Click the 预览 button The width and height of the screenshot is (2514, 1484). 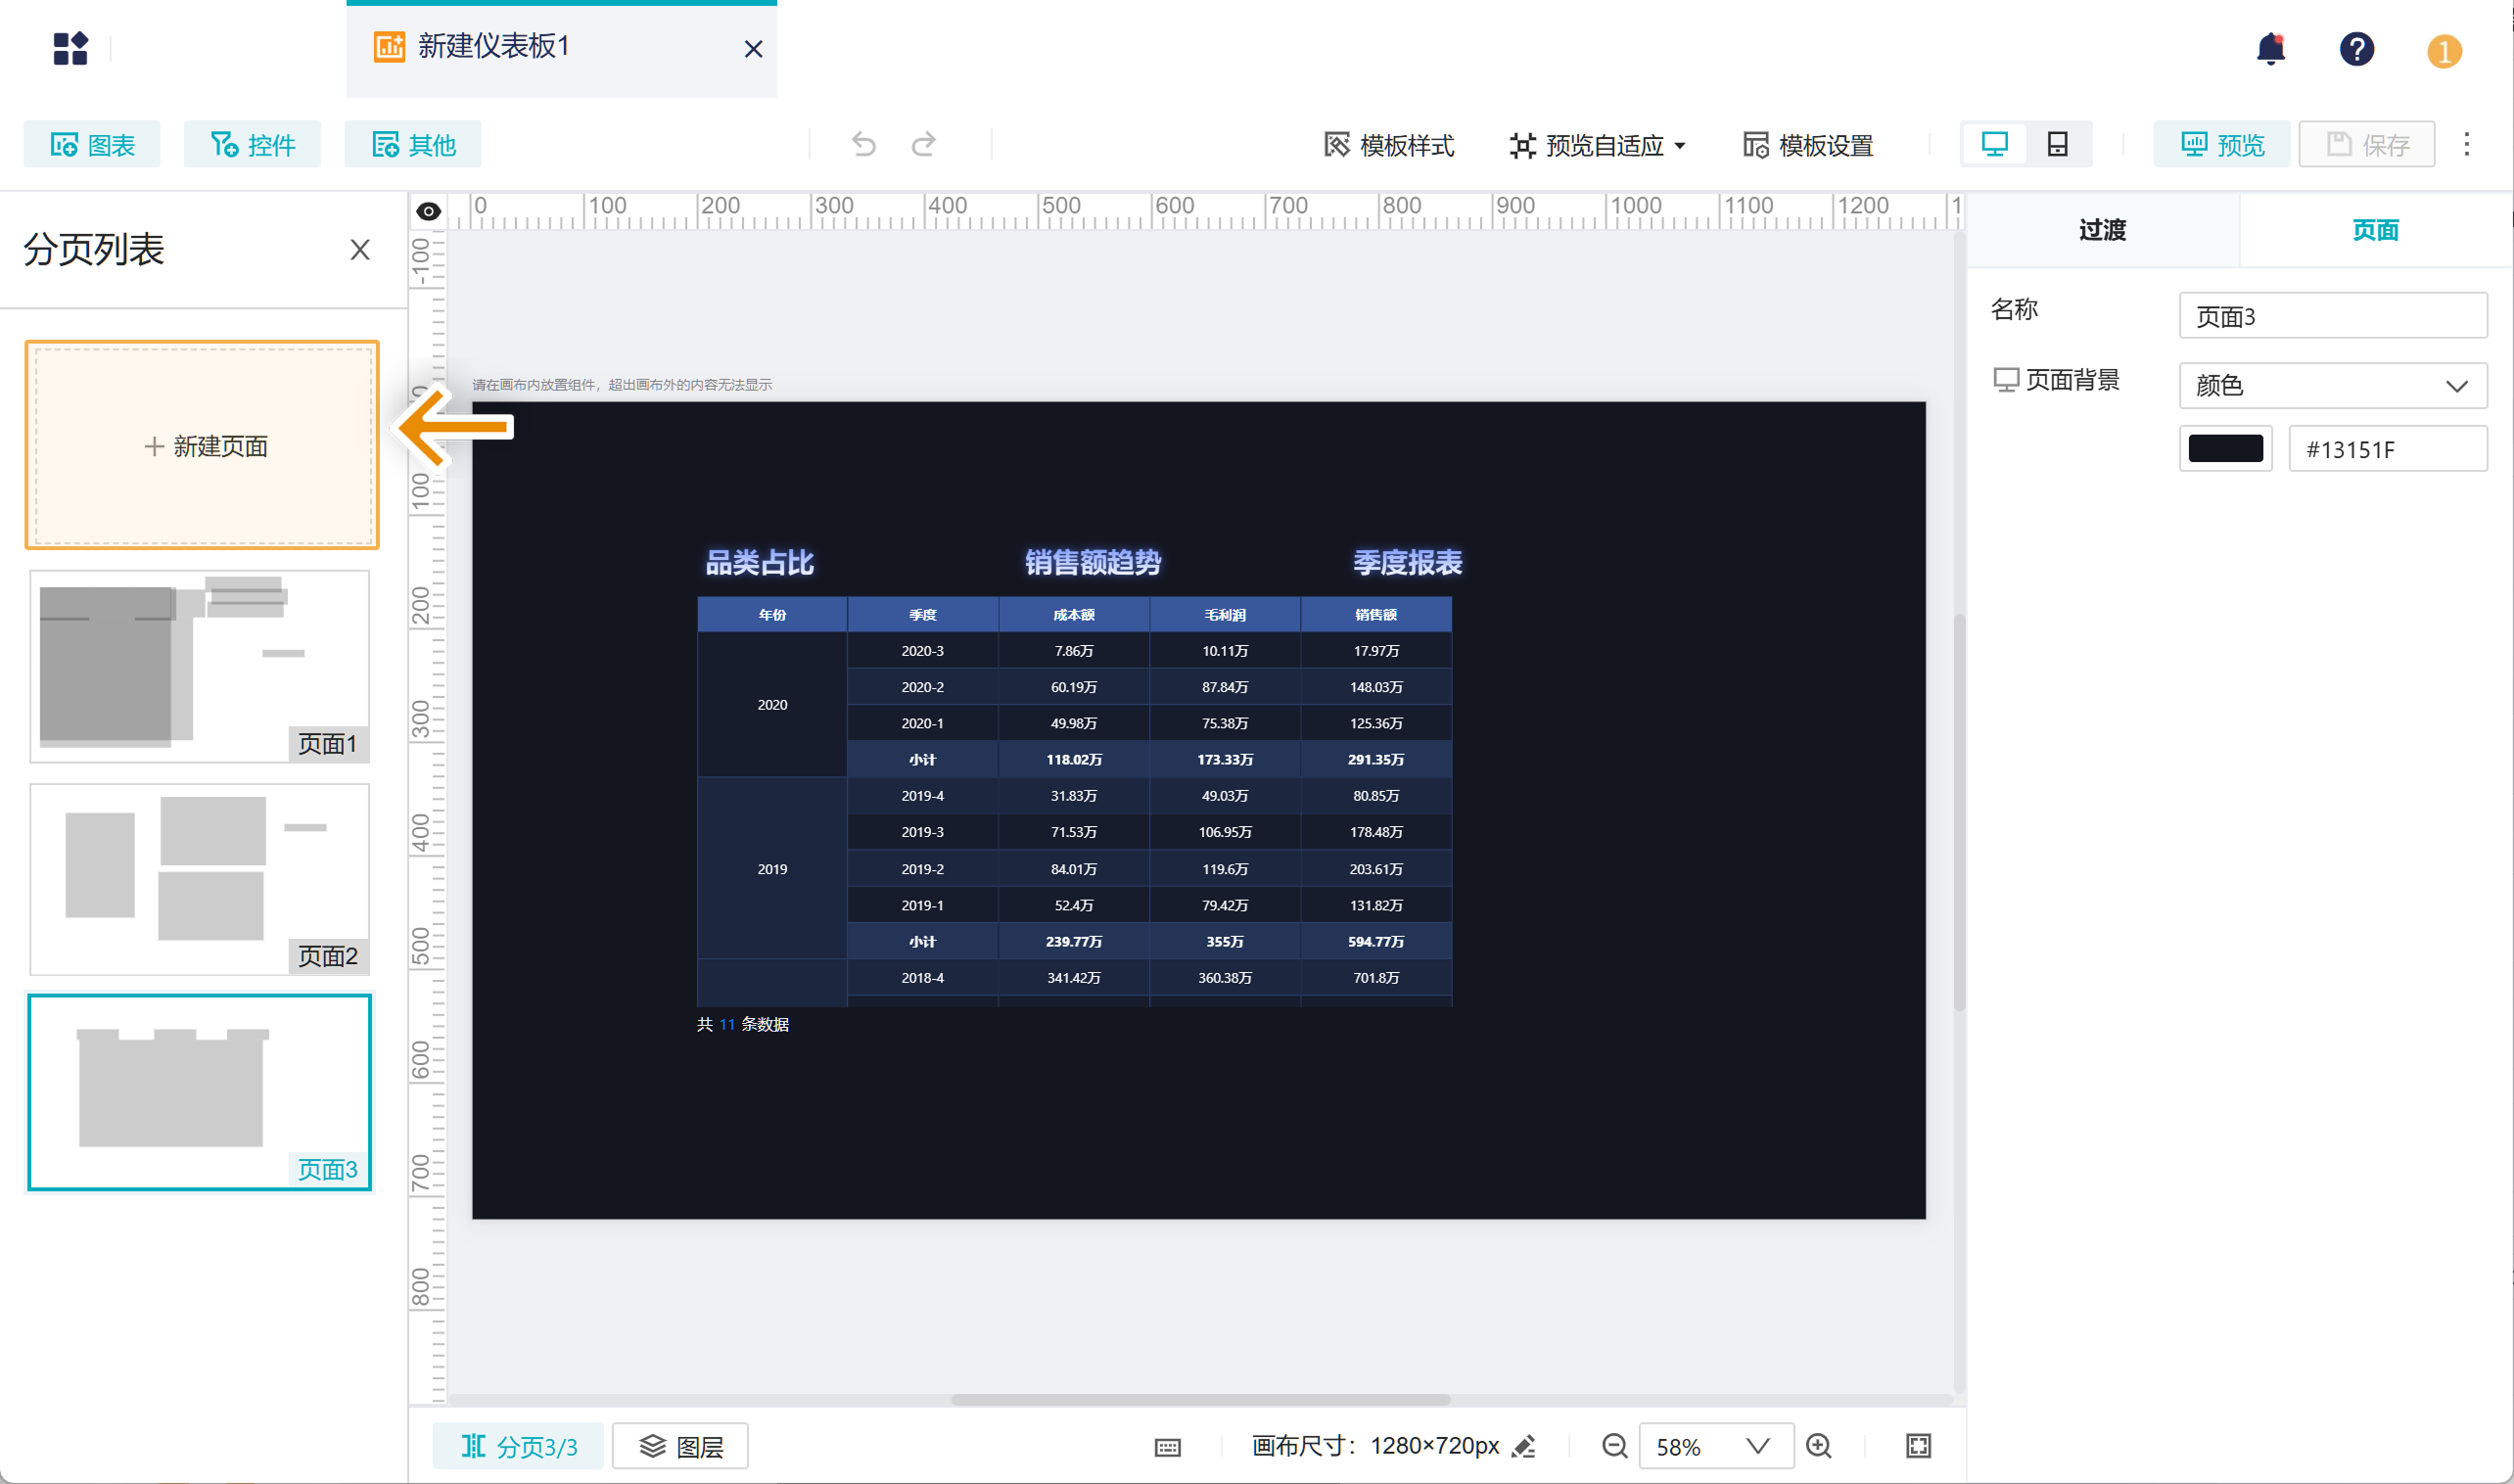[2221, 145]
